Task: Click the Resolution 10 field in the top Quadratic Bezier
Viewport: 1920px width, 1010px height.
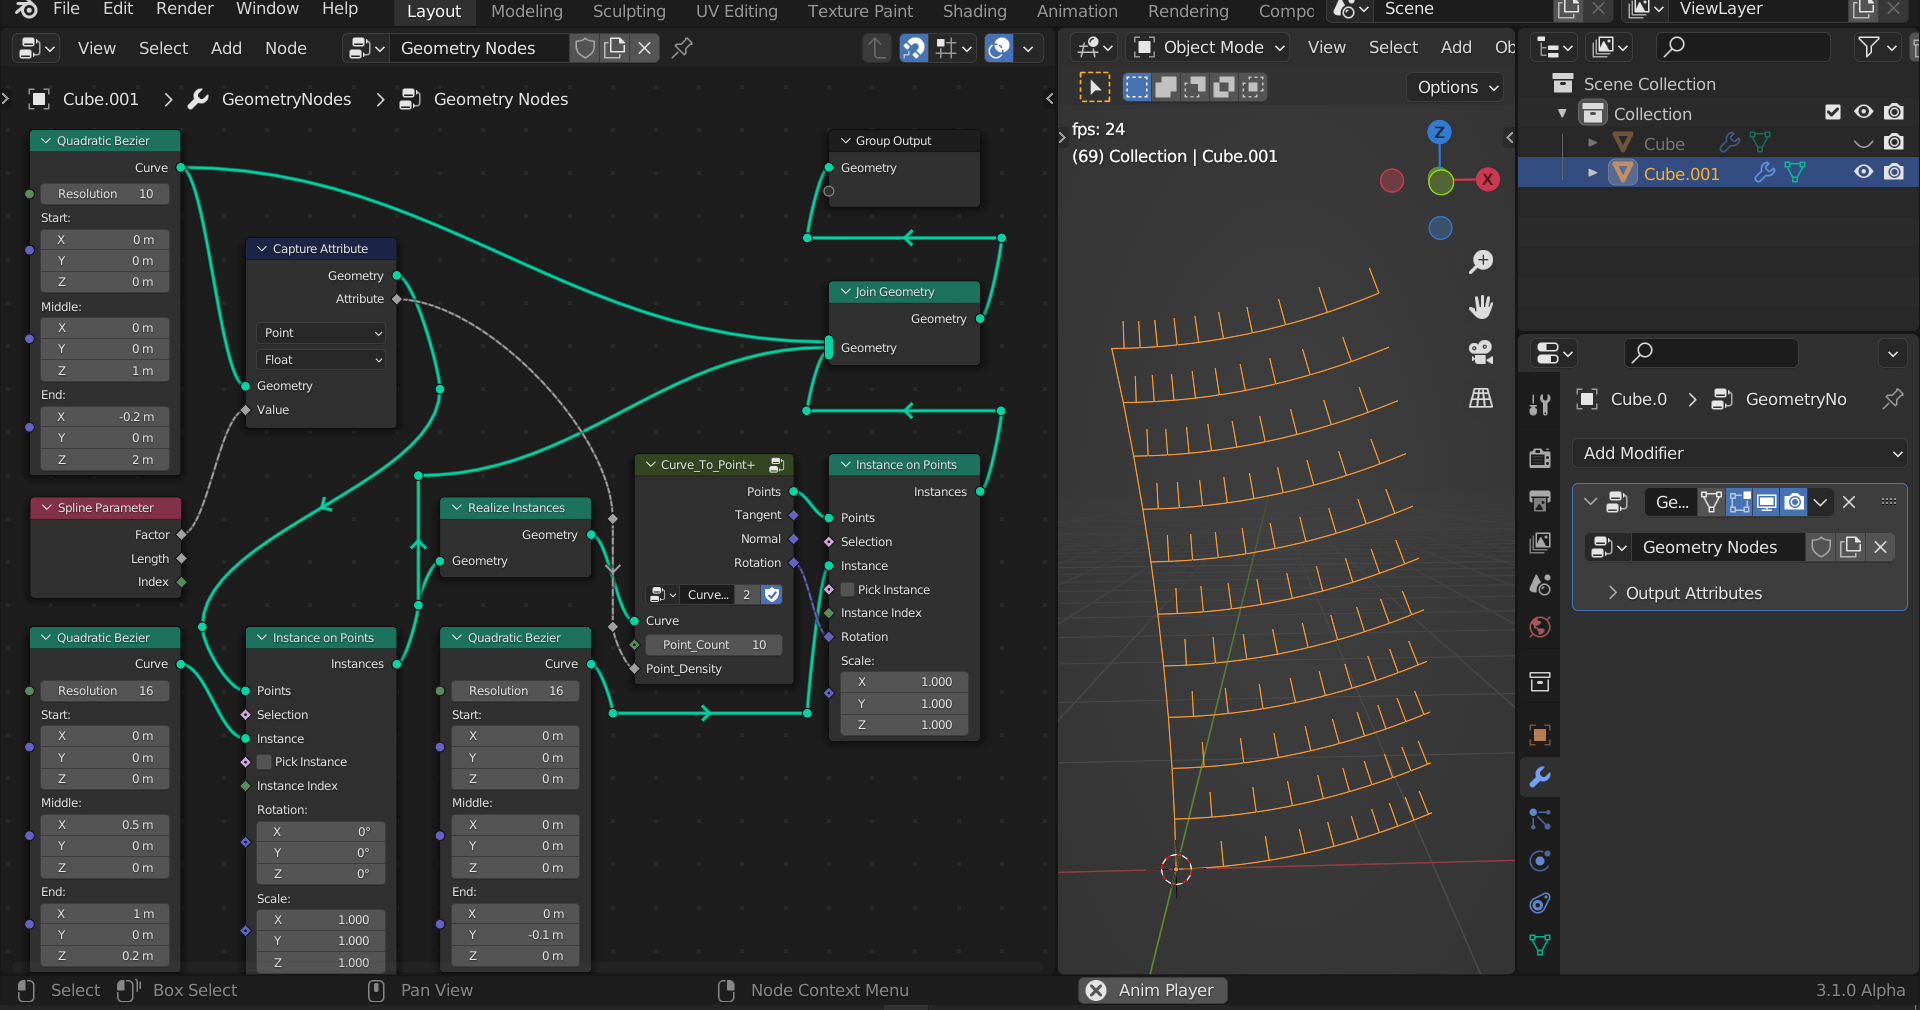Action: click(x=105, y=194)
